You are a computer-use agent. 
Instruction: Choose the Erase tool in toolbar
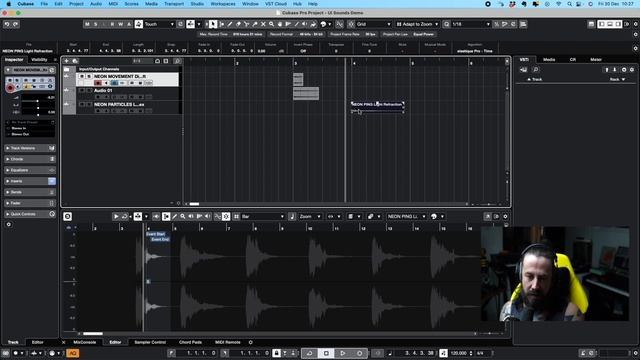238,24
